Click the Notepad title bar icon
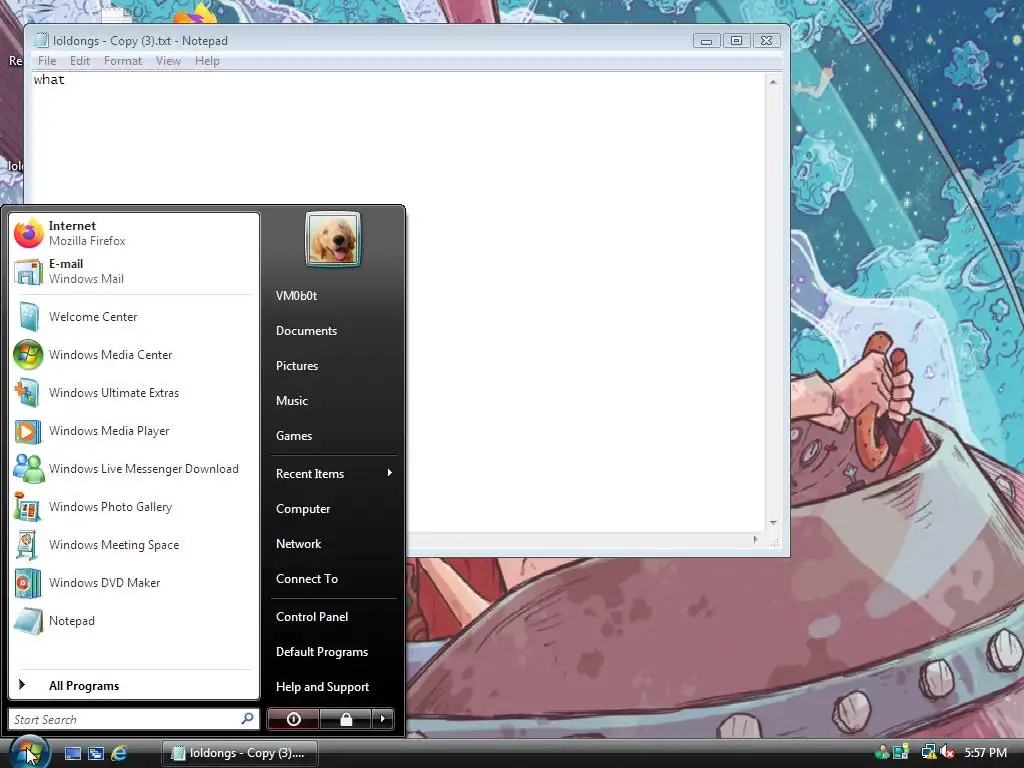This screenshot has height=768, width=1024. 41,40
